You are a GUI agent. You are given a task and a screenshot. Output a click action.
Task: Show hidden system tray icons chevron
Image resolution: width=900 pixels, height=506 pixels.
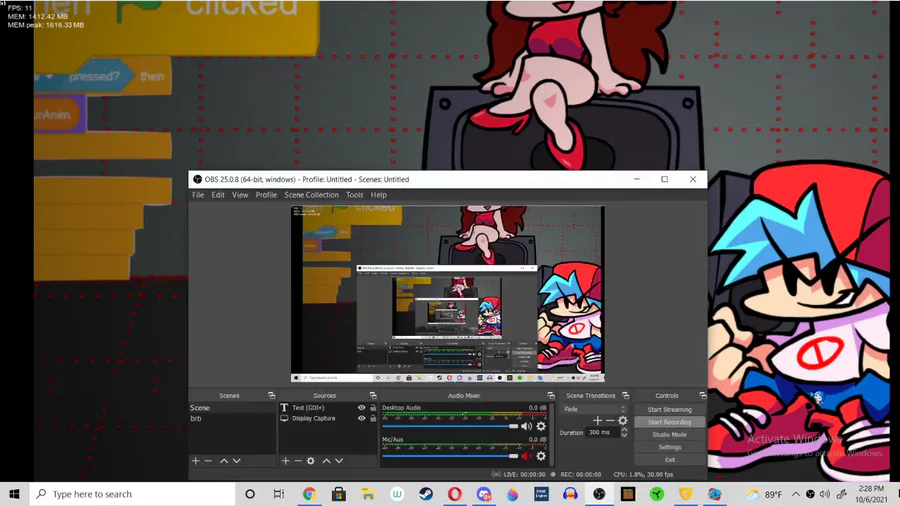coord(796,494)
